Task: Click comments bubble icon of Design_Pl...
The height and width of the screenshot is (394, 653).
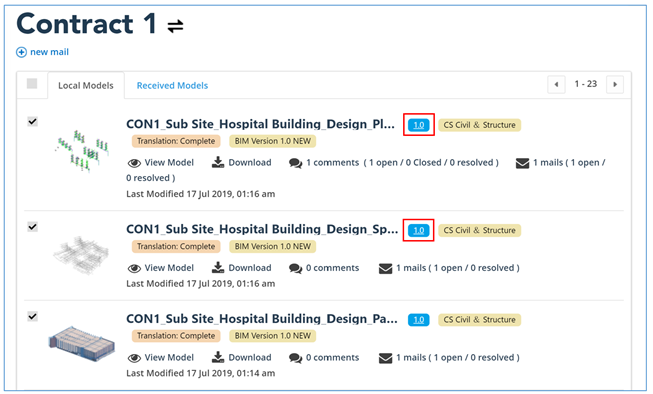Action: (x=296, y=163)
